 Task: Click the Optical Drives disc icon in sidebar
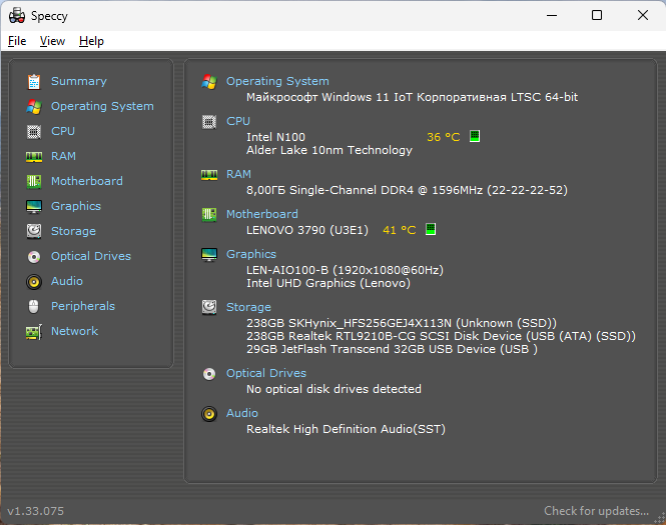pos(34,257)
